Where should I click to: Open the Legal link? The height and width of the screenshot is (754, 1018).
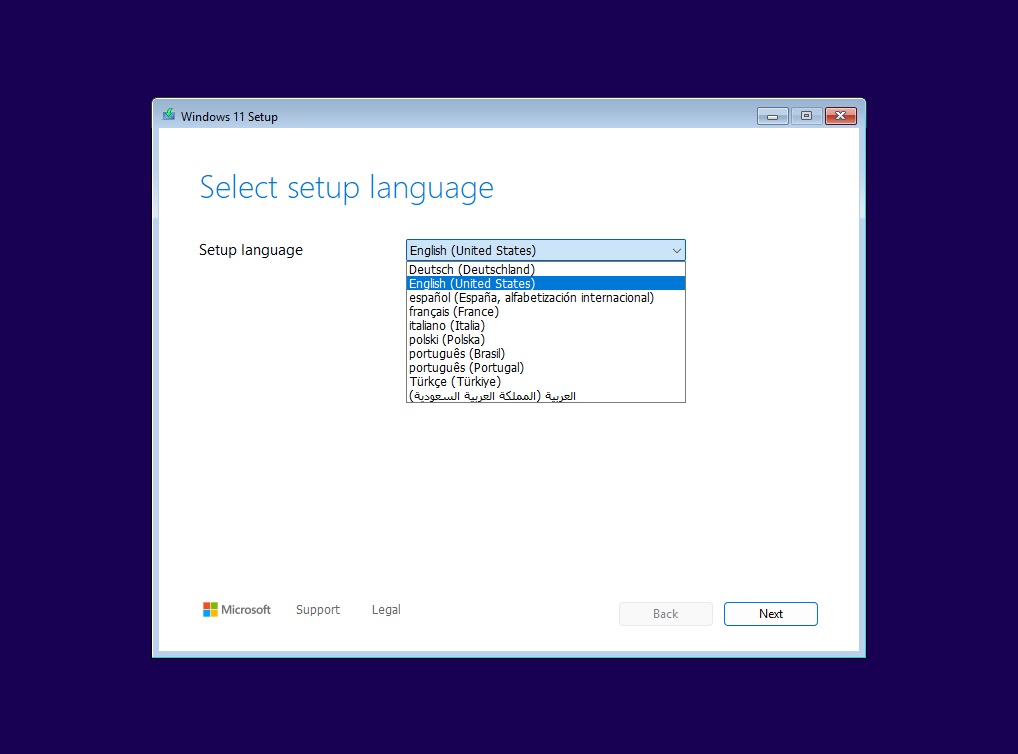pos(386,609)
